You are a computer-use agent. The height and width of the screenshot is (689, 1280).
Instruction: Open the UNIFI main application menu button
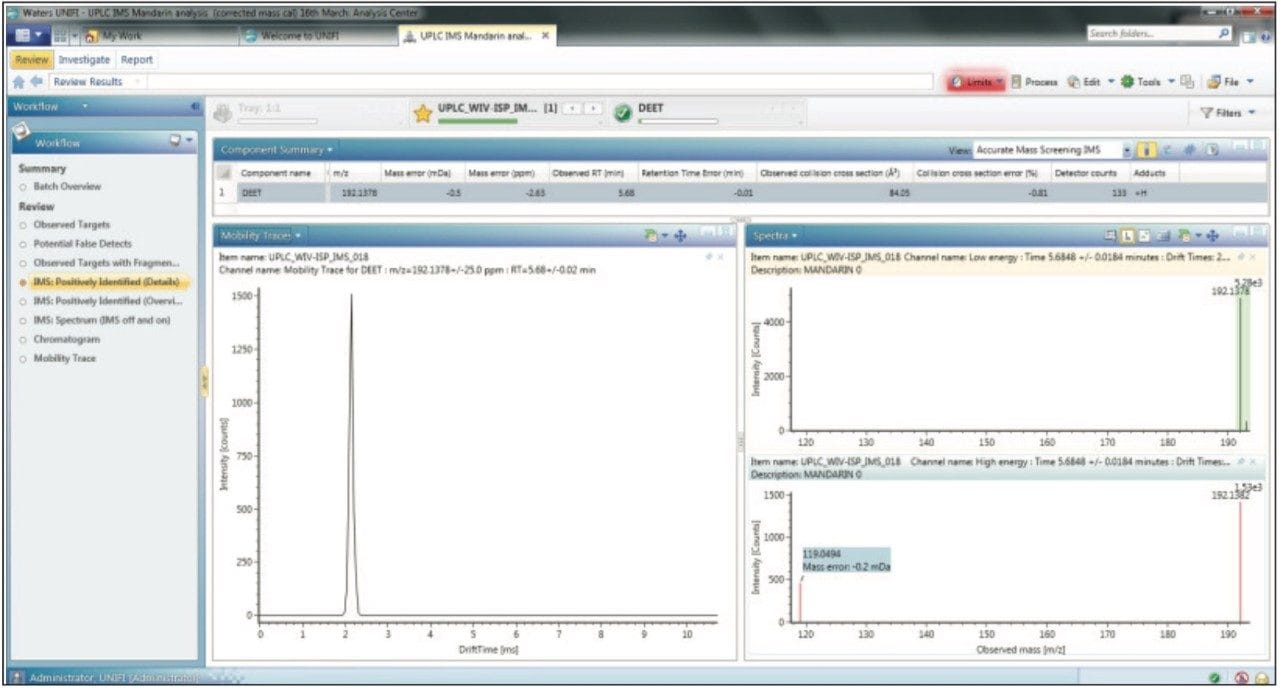(x=28, y=35)
